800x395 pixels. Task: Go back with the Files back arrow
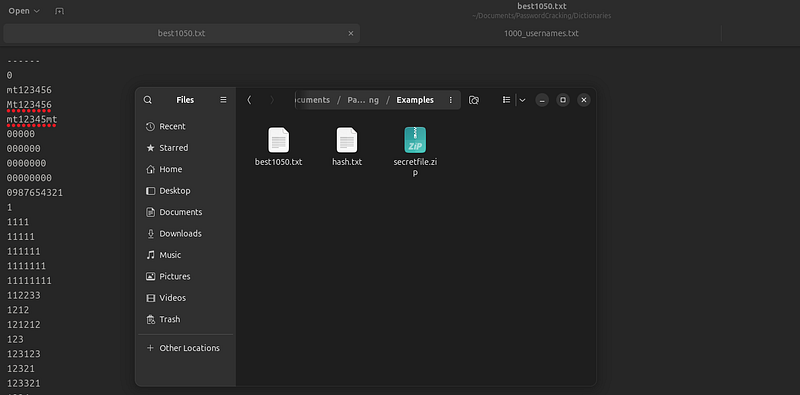click(249, 100)
